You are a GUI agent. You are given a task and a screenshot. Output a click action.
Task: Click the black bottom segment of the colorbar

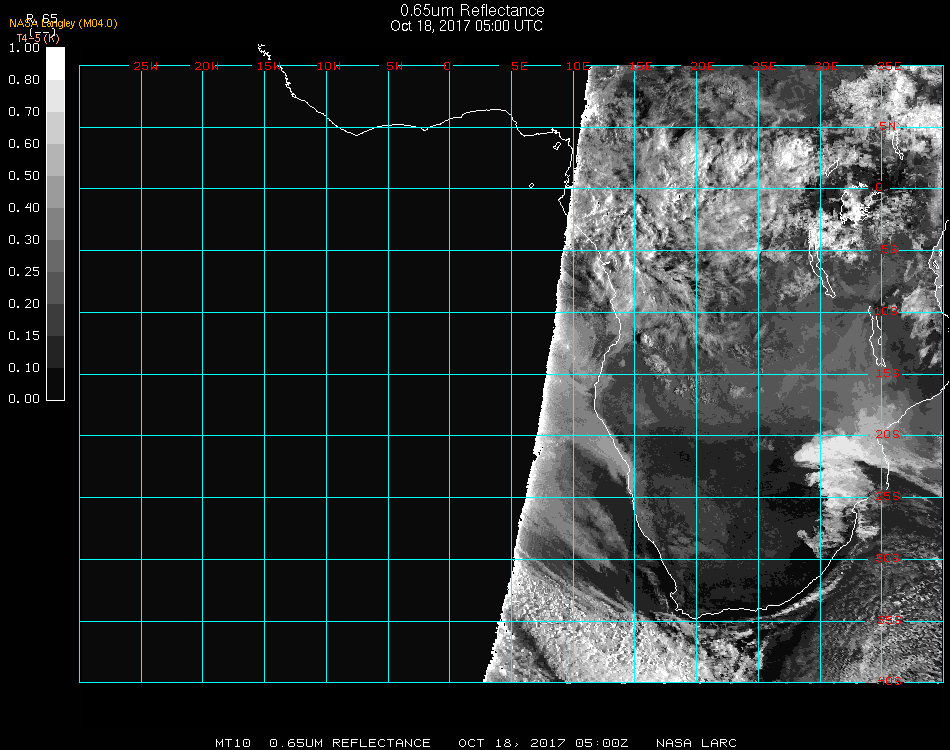[x=55, y=384]
